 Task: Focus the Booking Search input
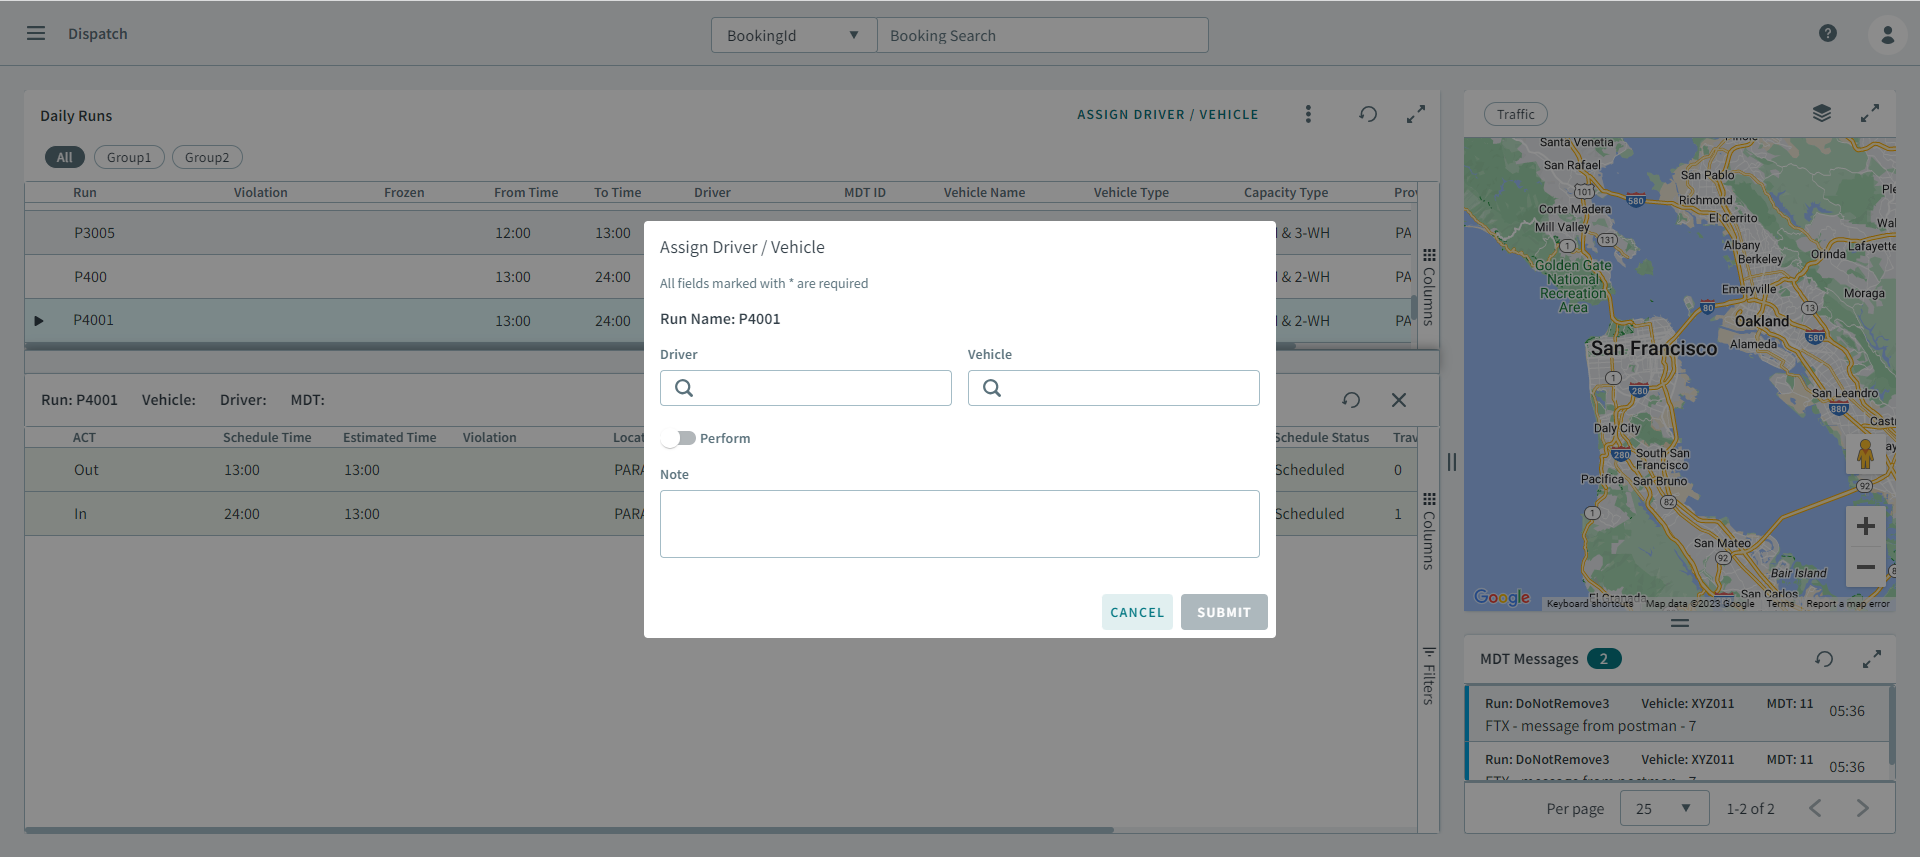click(x=1042, y=35)
